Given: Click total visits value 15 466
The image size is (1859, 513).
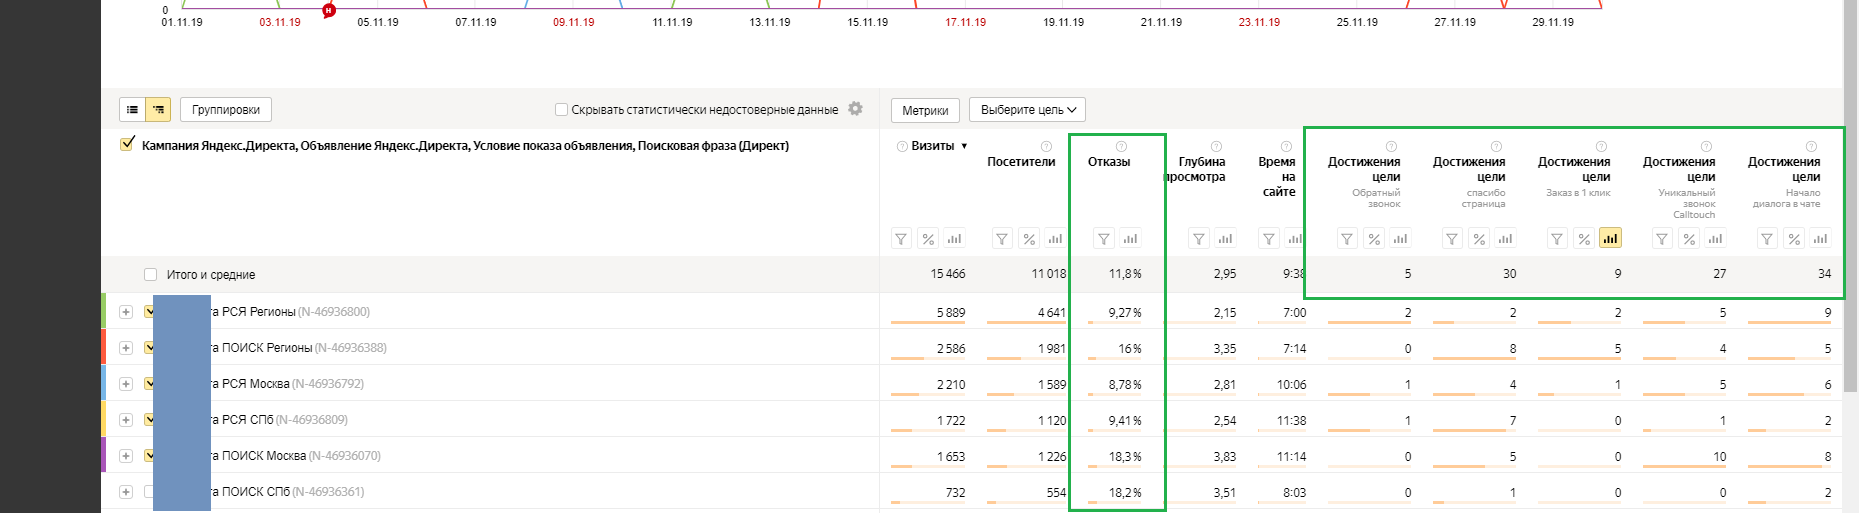Looking at the screenshot, I should point(948,274).
